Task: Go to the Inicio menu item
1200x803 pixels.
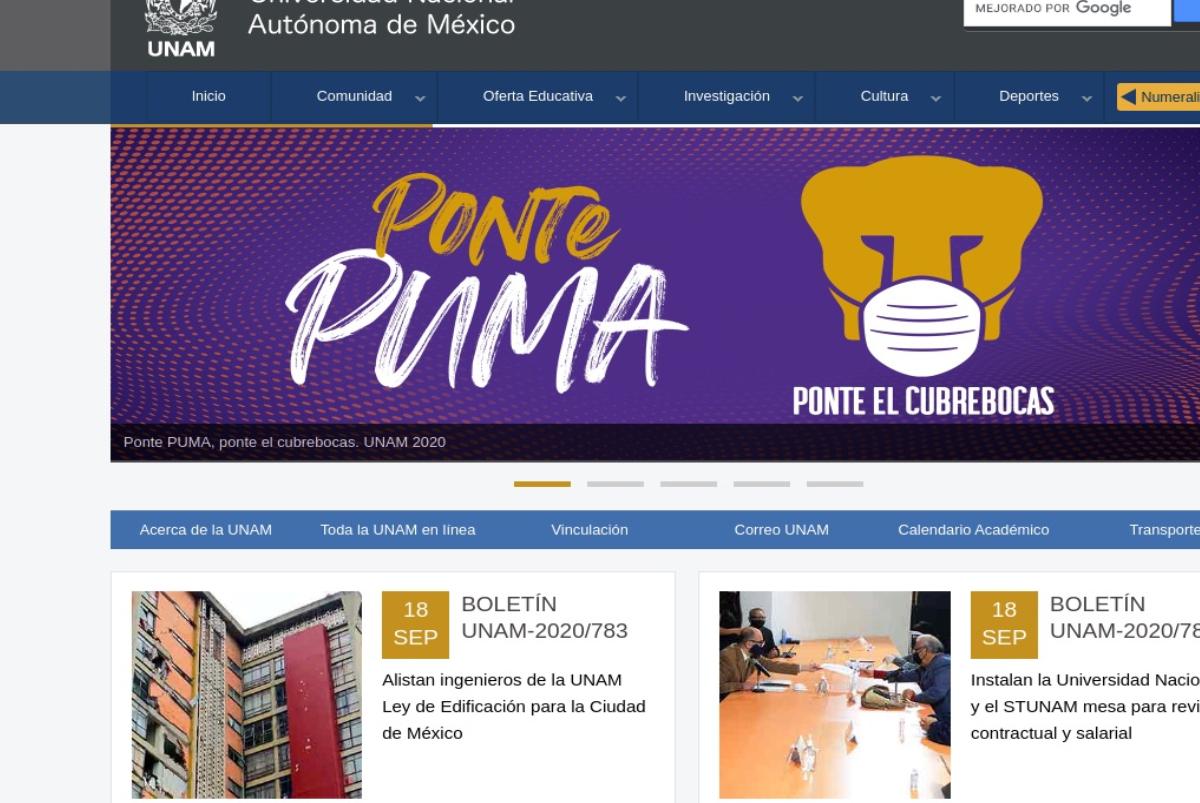Action: tap(208, 97)
